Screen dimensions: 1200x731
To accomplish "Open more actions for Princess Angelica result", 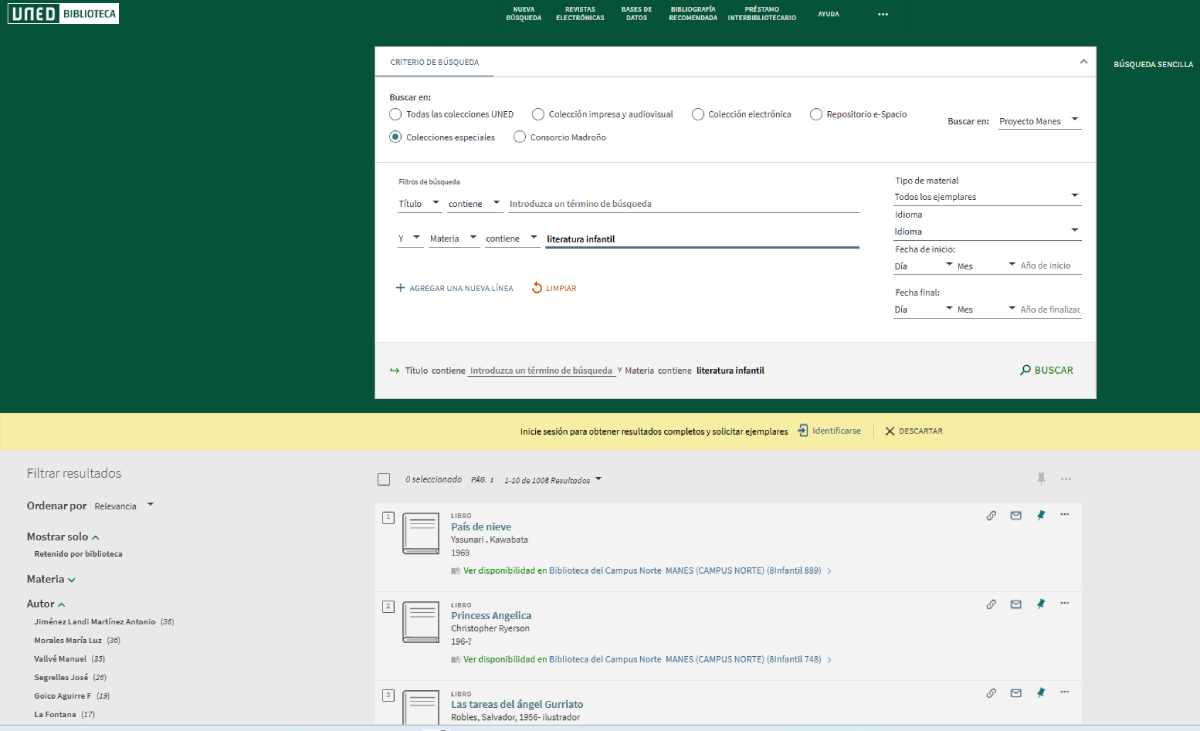I will (x=1064, y=603).
